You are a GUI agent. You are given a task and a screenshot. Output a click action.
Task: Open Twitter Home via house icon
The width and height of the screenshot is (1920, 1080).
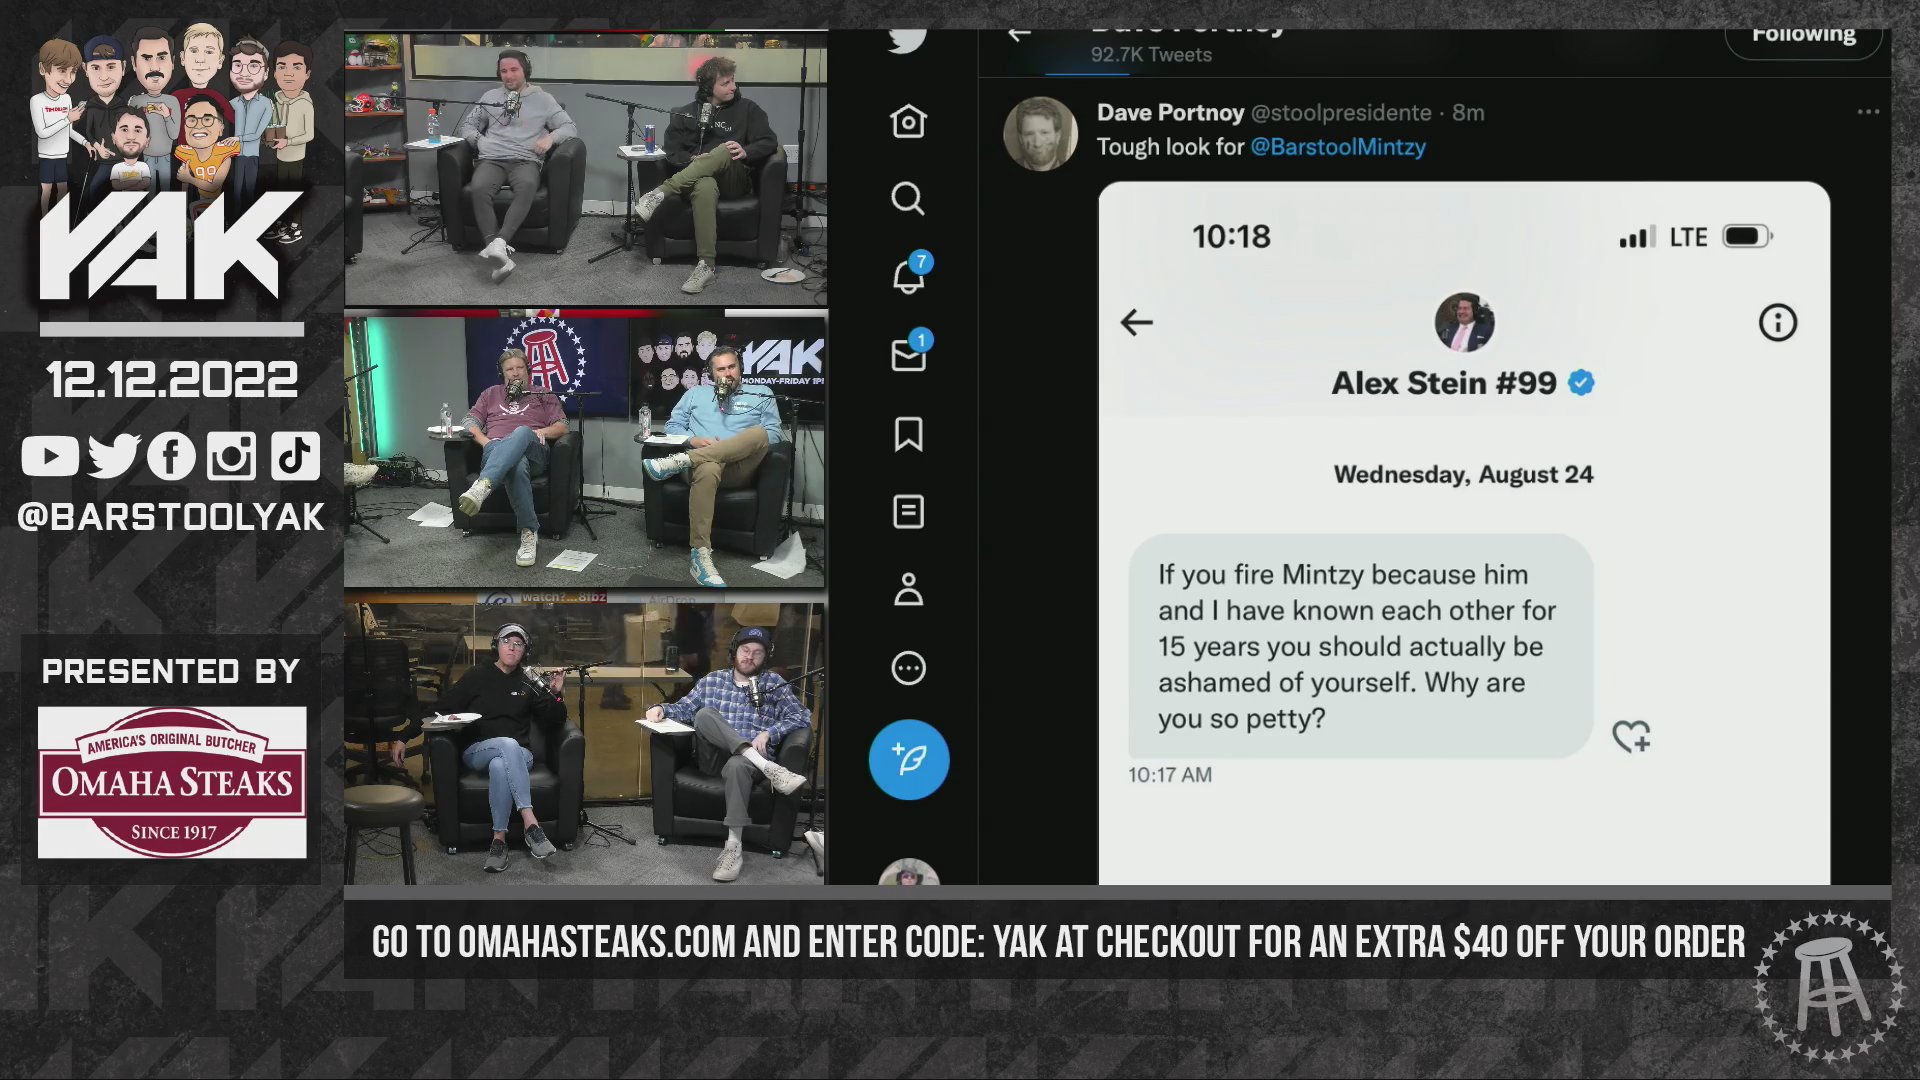click(908, 121)
